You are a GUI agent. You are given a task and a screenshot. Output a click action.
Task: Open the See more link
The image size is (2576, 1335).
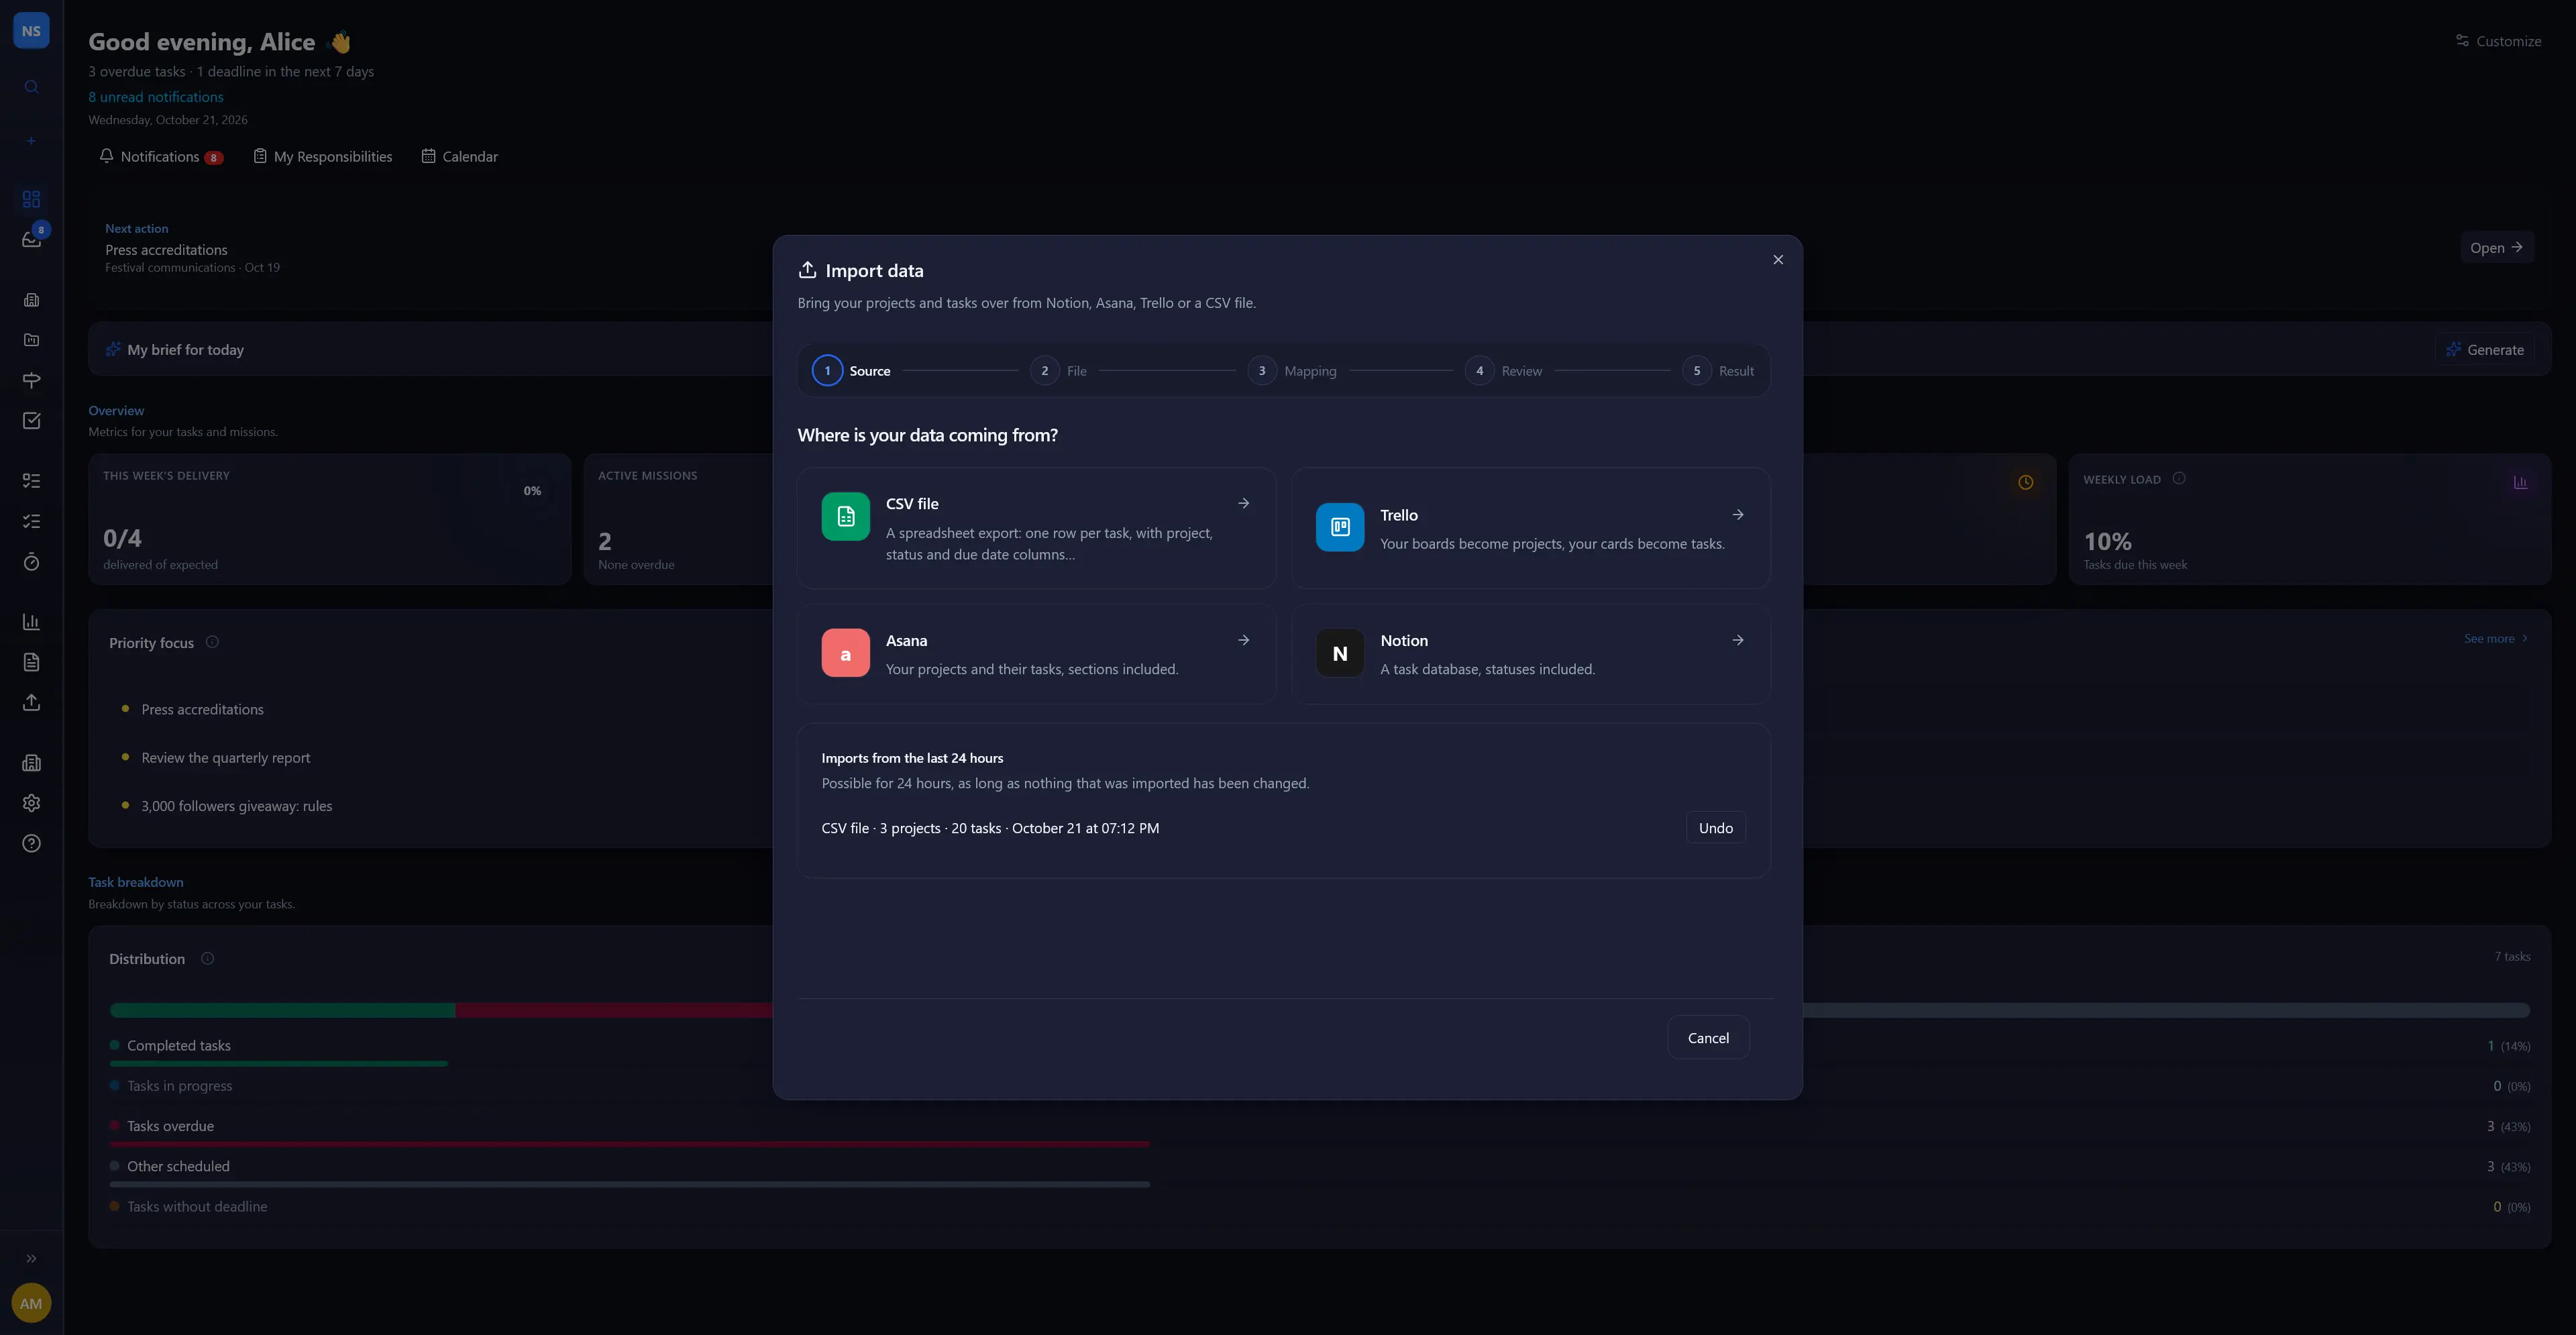2495,638
